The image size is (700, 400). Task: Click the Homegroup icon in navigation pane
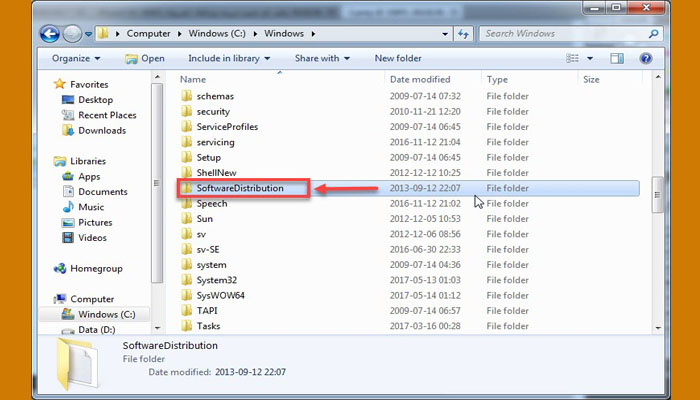click(x=61, y=269)
